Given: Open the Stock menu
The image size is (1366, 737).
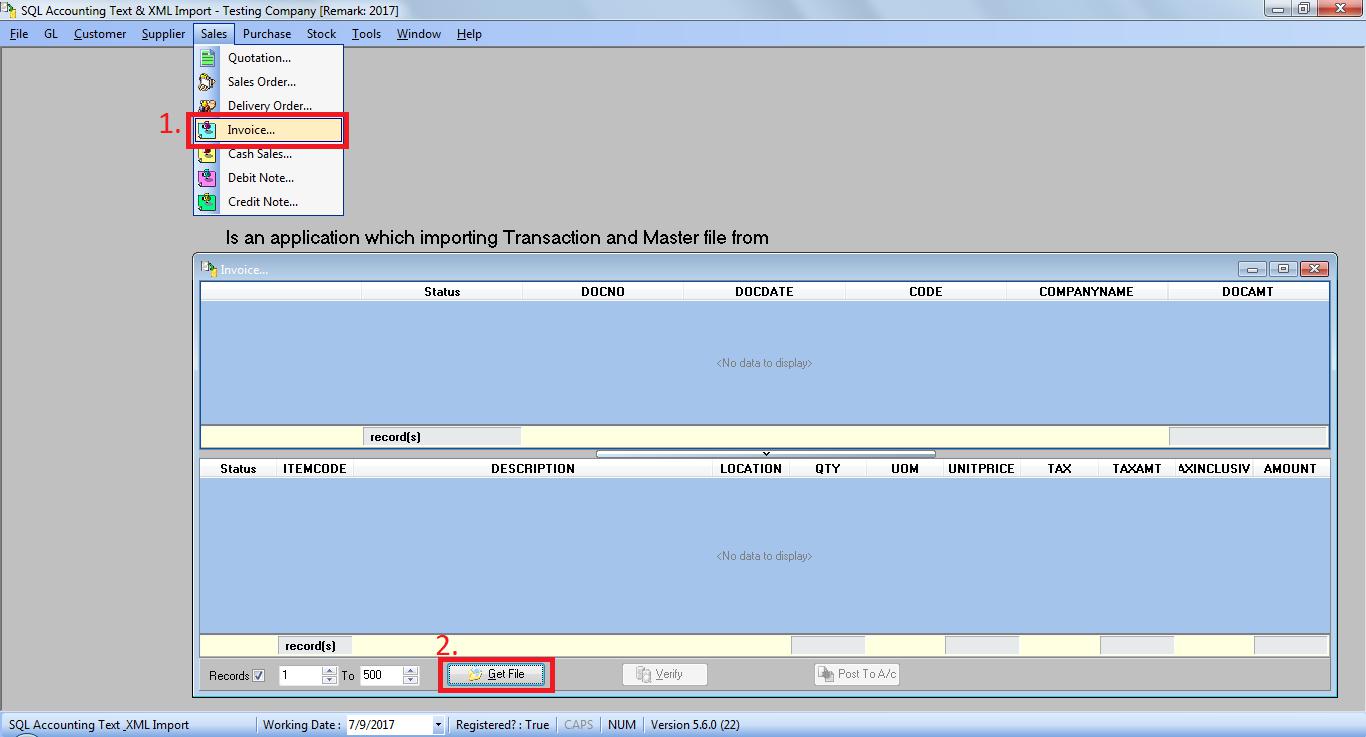Looking at the screenshot, I should pyautogui.click(x=321, y=33).
